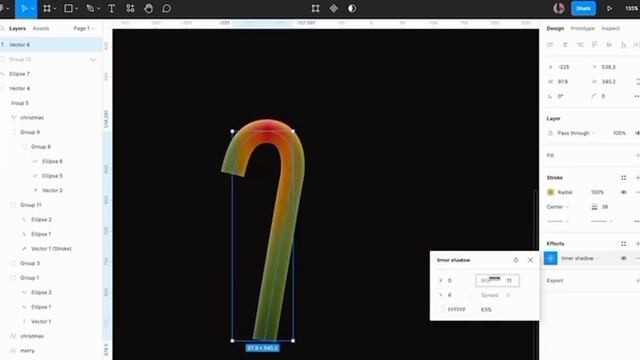Open Inner shadow effect settings icon
The image size is (640, 360).
[x=551, y=258]
